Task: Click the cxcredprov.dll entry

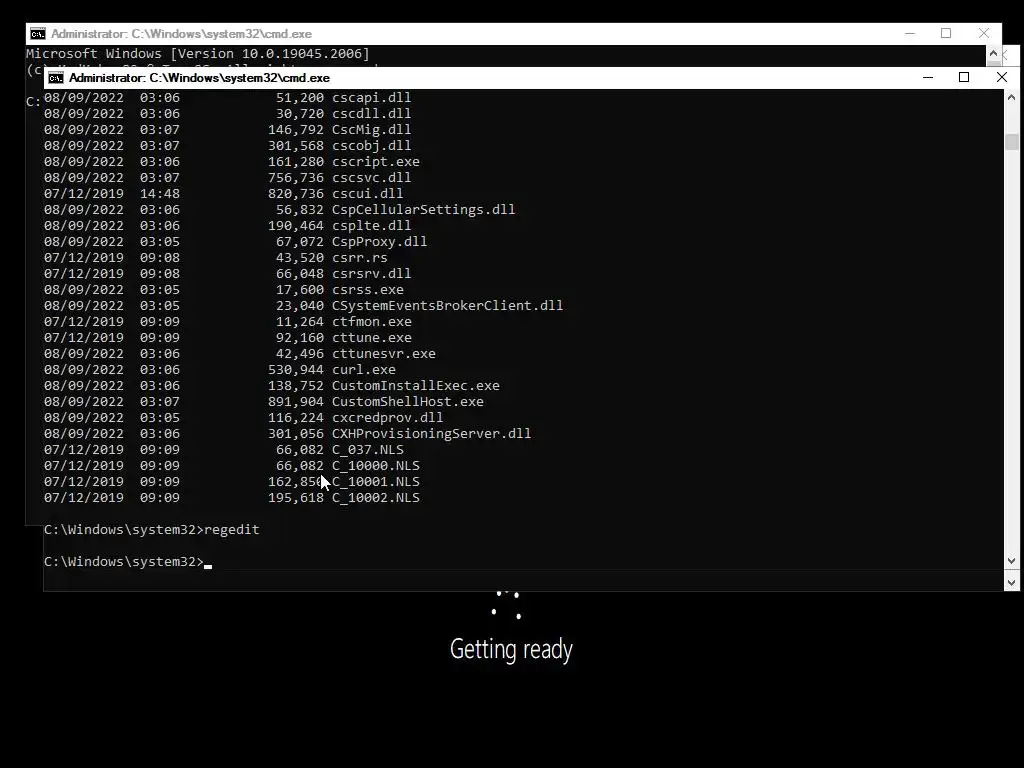Action: [x=244, y=417]
